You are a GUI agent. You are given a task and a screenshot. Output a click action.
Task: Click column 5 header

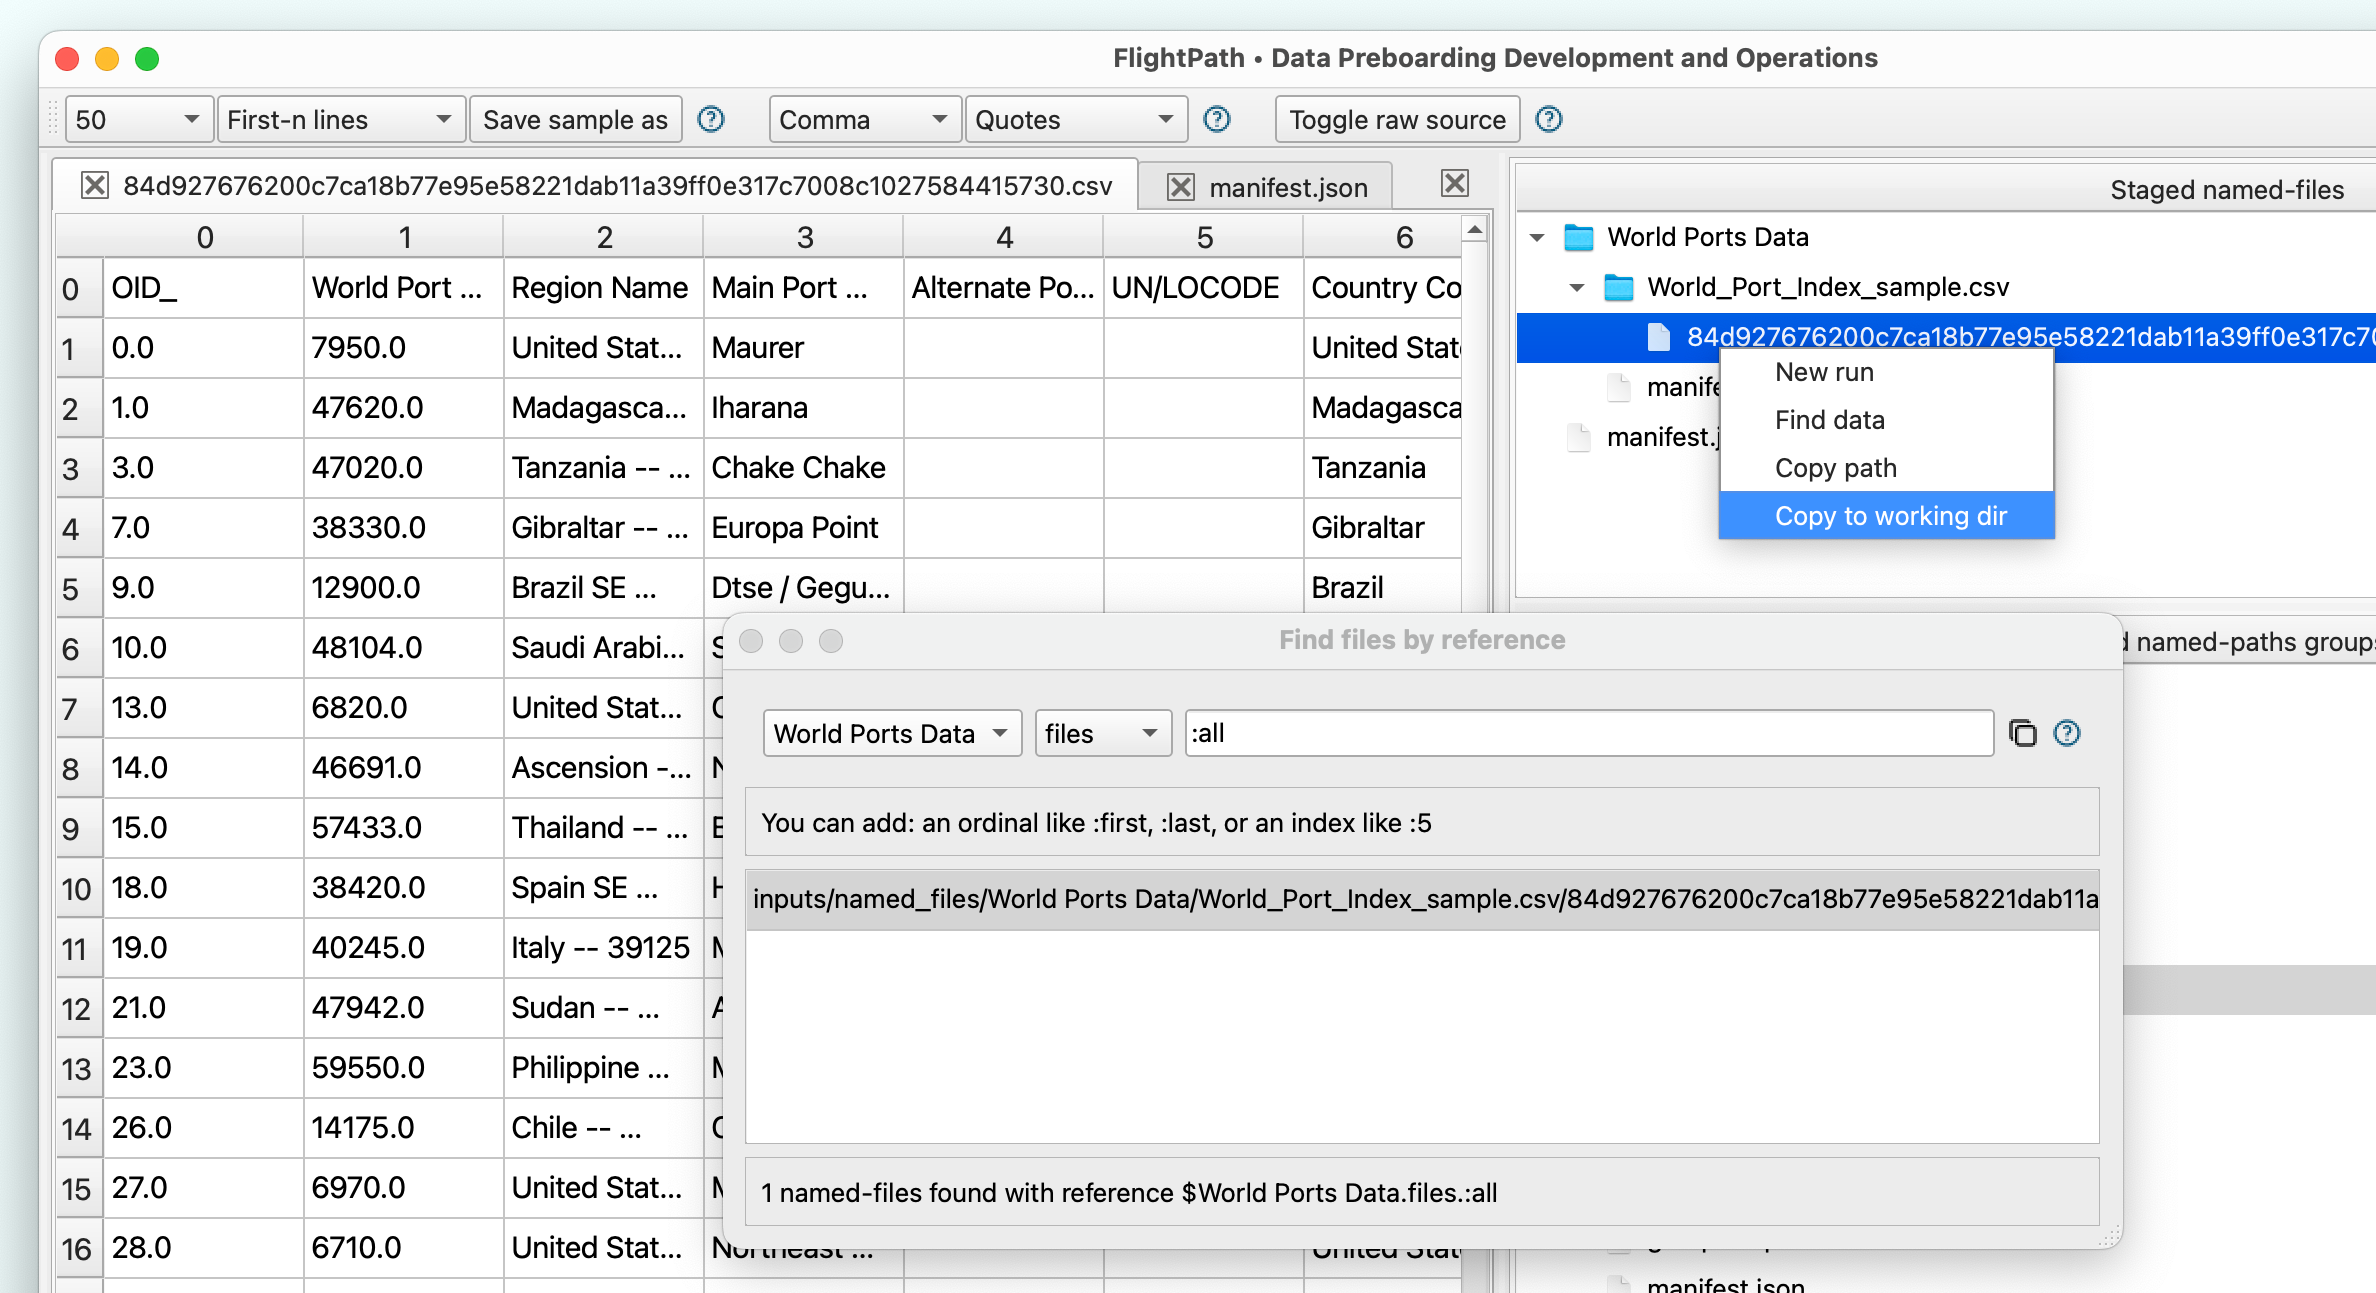1204,237
